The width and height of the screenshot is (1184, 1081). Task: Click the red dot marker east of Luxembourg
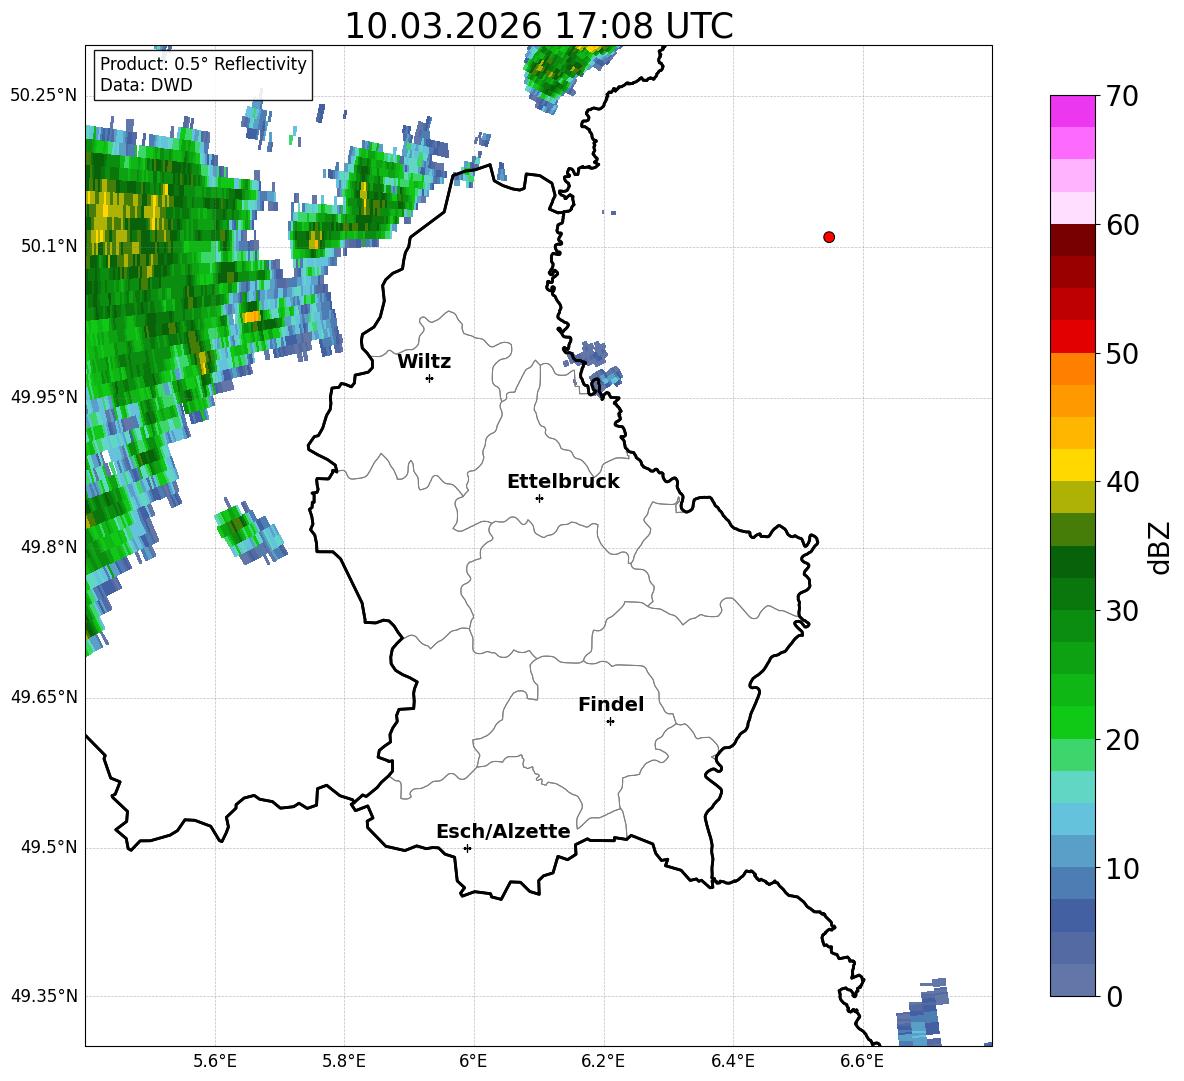point(829,237)
